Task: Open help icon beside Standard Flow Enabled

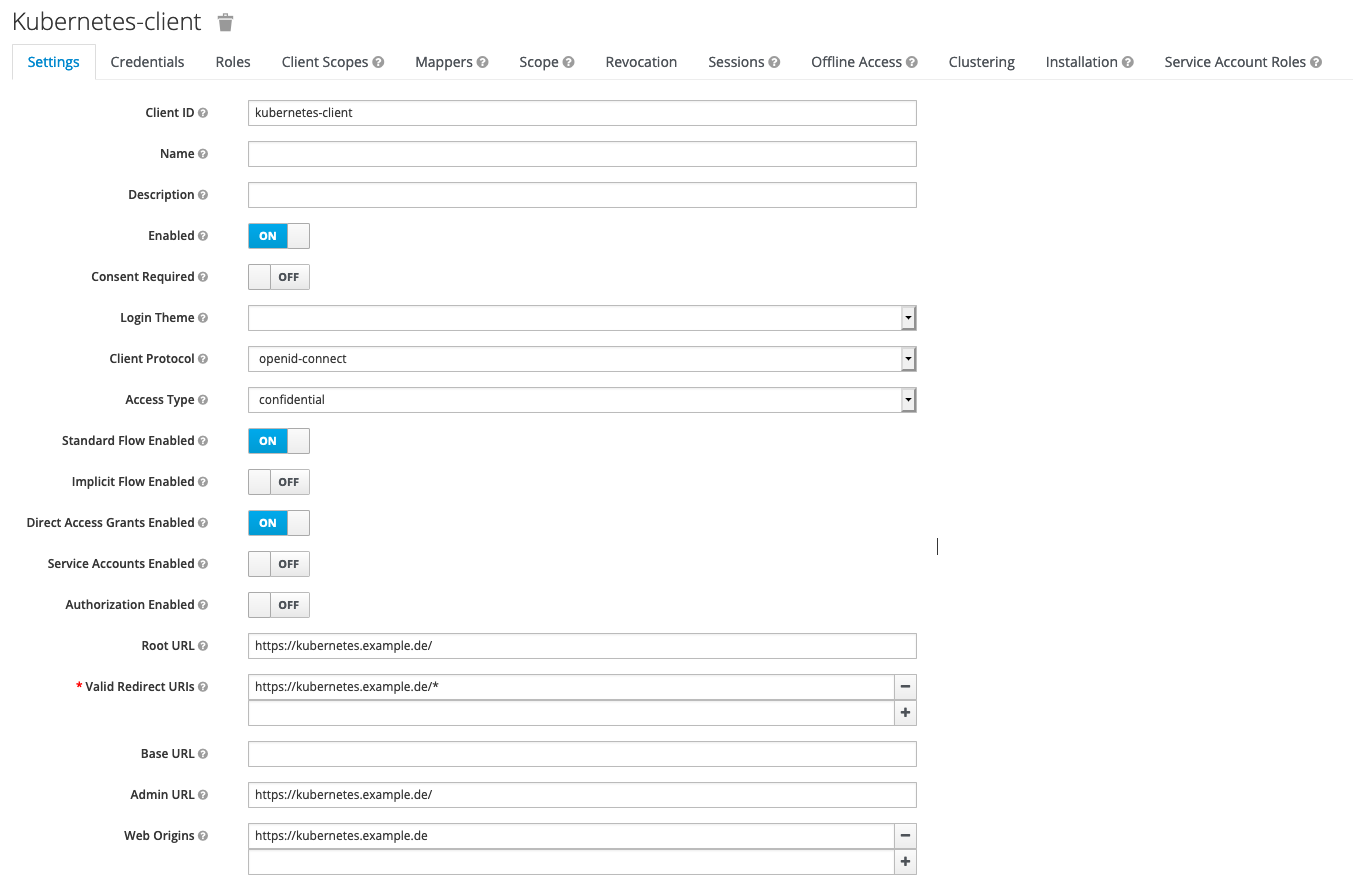Action: tap(203, 441)
